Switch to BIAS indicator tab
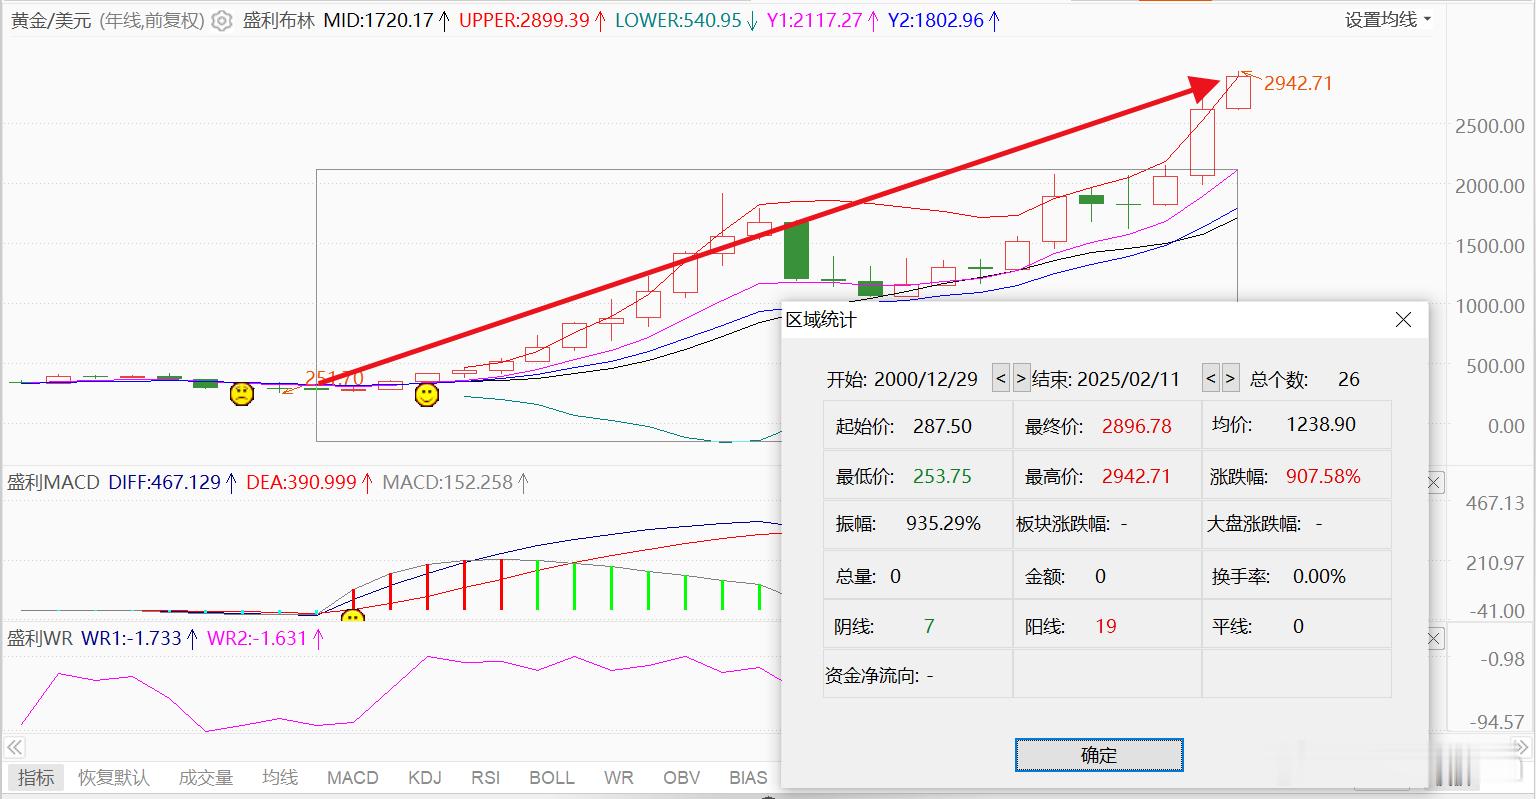Image resolution: width=1536 pixels, height=799 pixels. [748, 778]
